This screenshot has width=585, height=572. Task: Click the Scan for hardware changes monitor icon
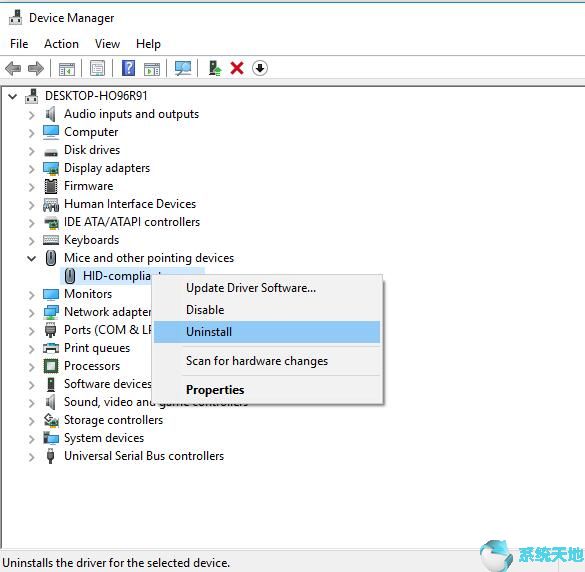click(x=183, y=68)
